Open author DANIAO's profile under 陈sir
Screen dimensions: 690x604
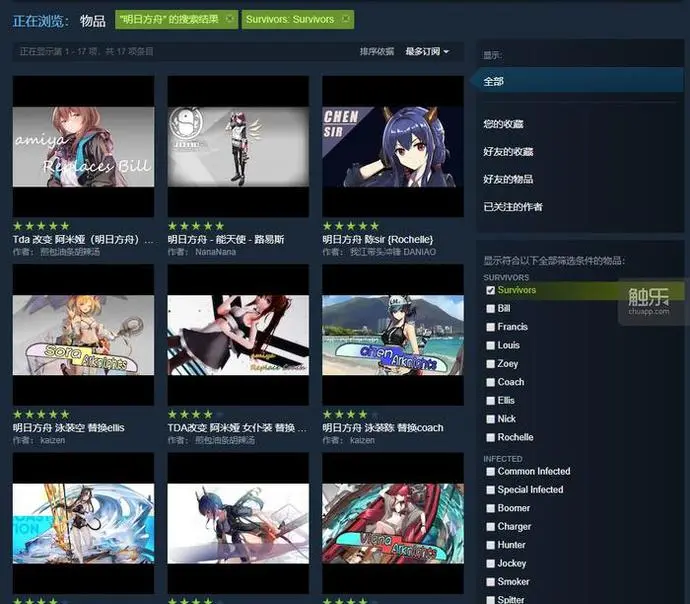coord(393,252)
